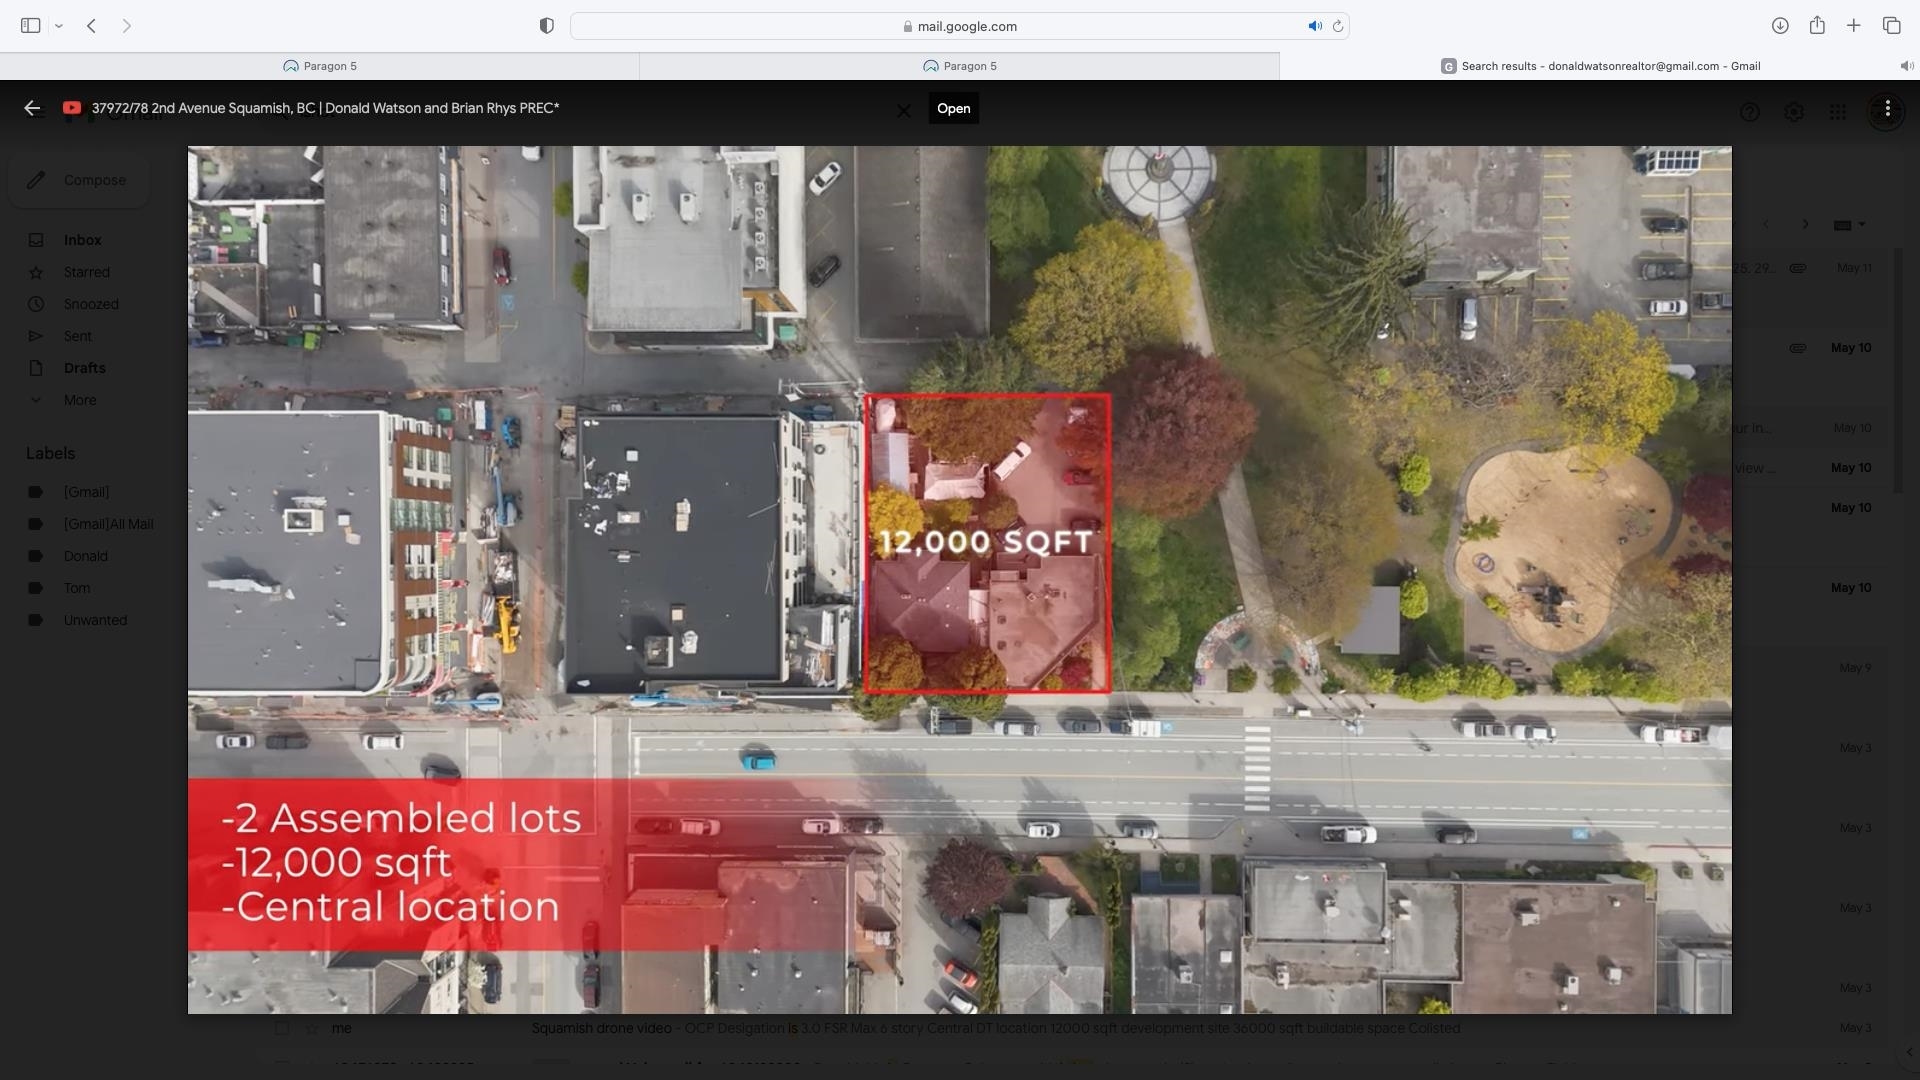
Task: Click the Share icon in Safari toolbar
Action: point(1817,26)
